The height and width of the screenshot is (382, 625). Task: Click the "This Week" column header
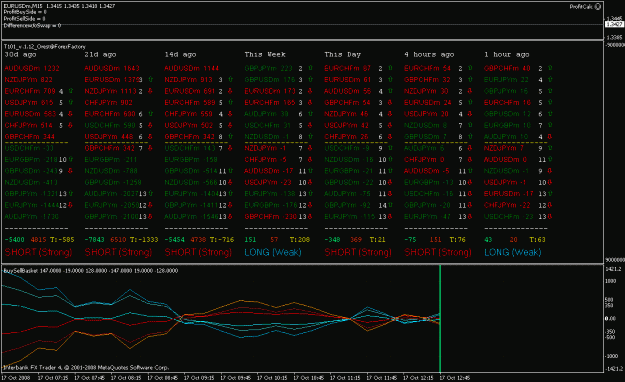coord(265,55)
